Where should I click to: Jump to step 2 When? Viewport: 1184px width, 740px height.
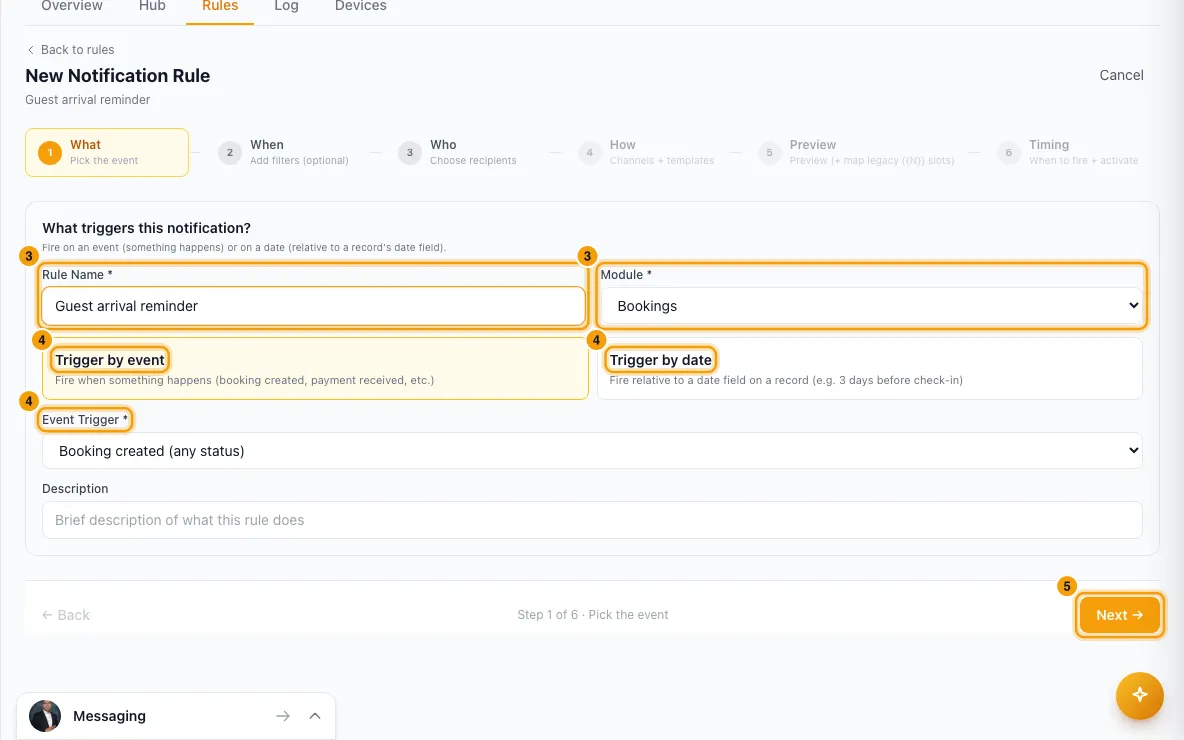tap(284, 153)
